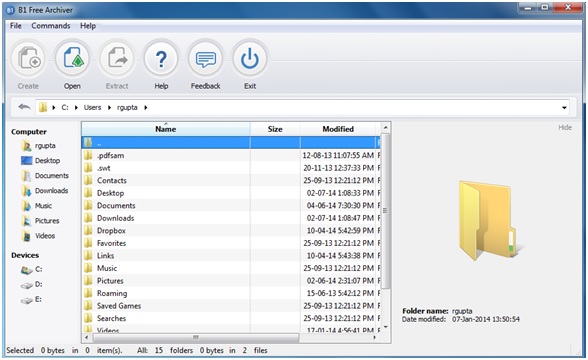Select Desktop in the Computer sidebar
The height and width of the screenshot is (360, 588).
point(47,160)
